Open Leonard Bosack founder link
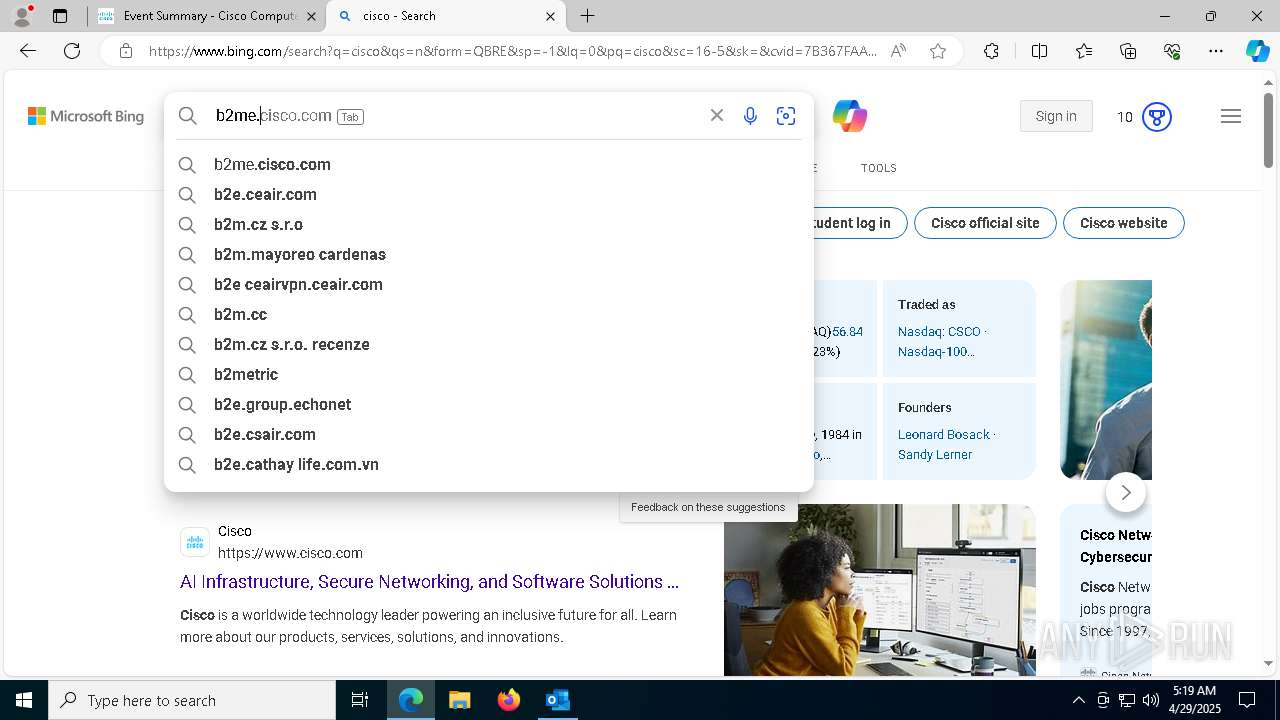 point(943,434)
